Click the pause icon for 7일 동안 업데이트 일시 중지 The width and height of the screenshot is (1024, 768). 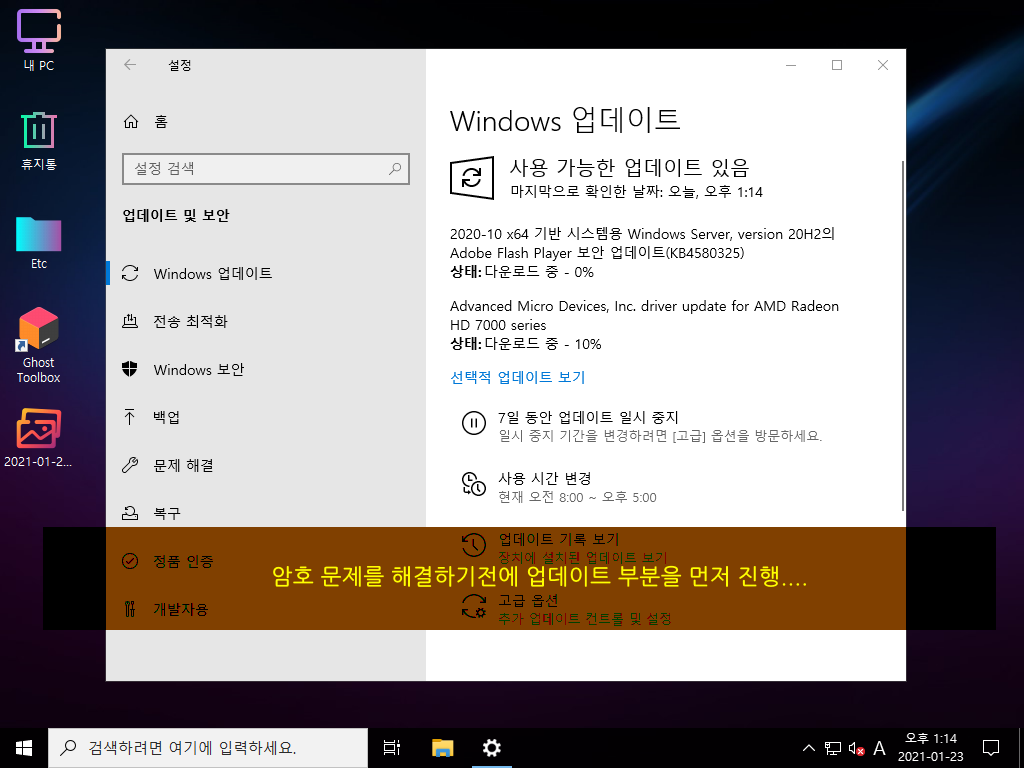click(x=473, y=423)
